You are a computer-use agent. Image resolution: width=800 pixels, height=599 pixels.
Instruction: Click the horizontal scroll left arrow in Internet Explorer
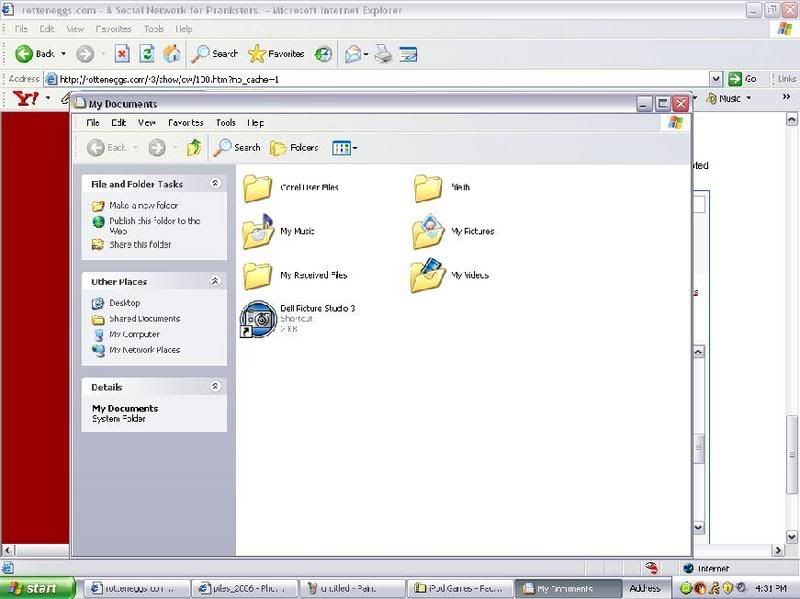pos(8,550)
